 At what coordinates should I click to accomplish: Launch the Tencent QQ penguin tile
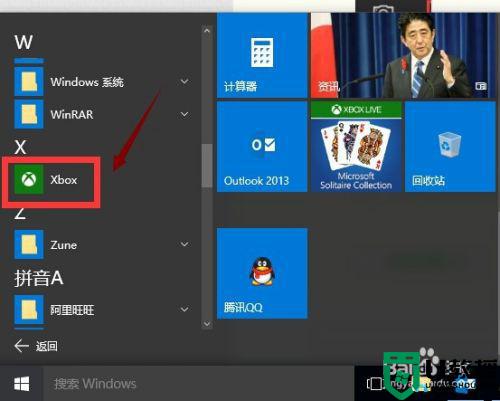point(262,273)
